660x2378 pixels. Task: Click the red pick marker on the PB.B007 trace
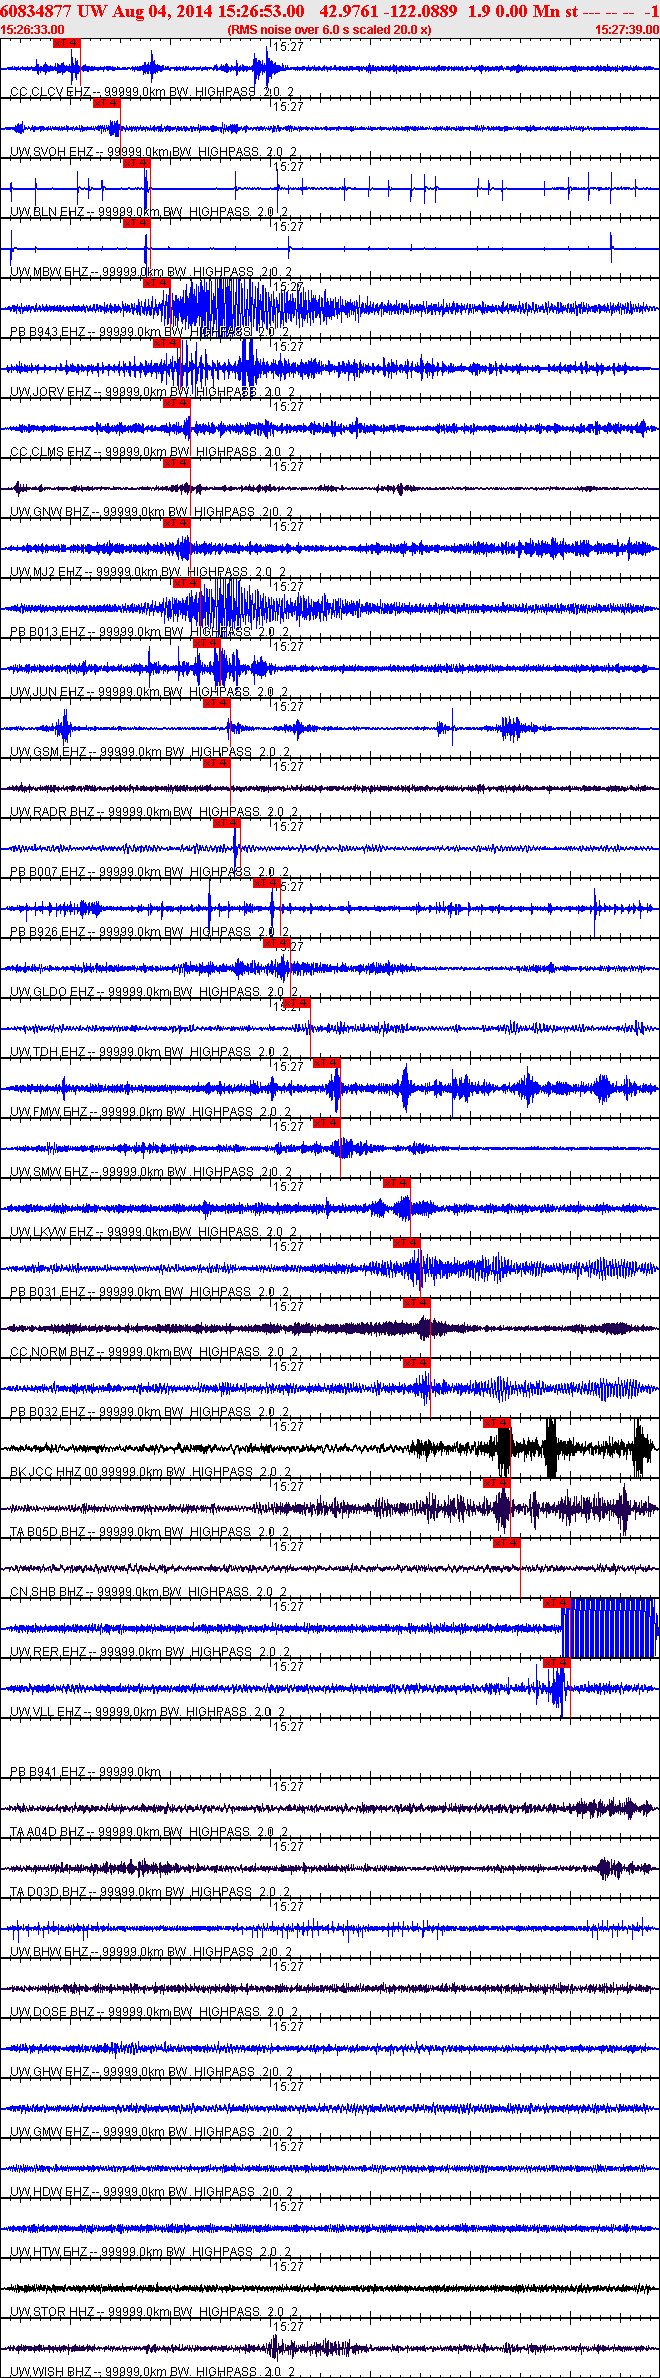pos(226,823)
